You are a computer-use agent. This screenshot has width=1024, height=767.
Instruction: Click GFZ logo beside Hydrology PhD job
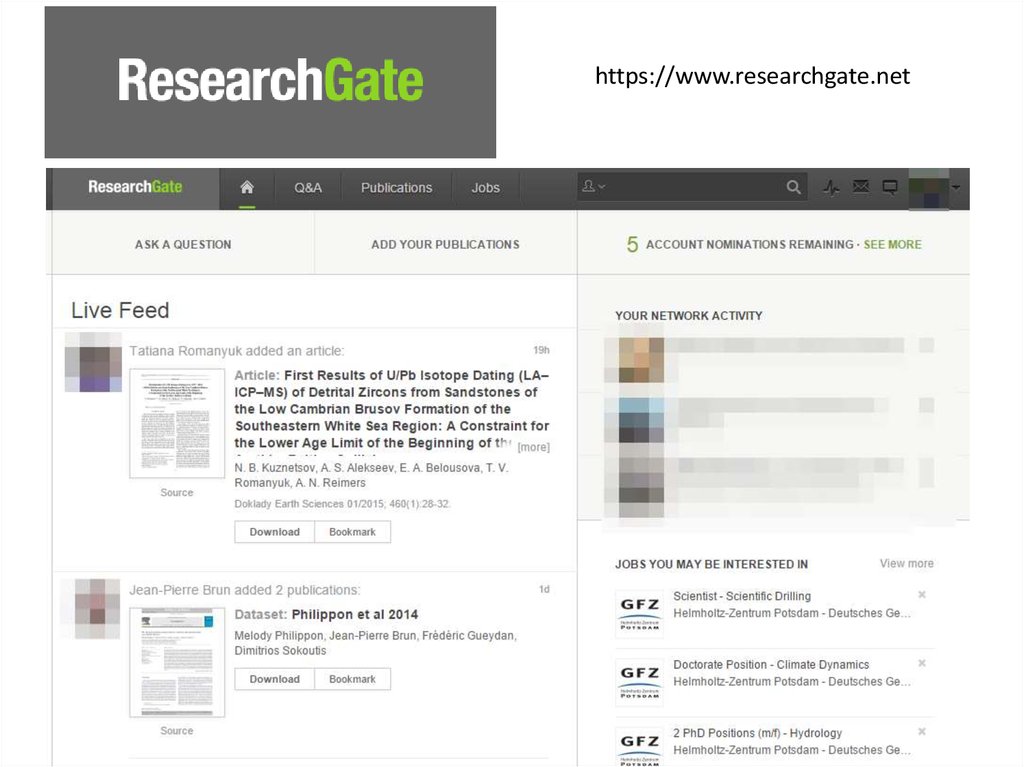(639, 745)
